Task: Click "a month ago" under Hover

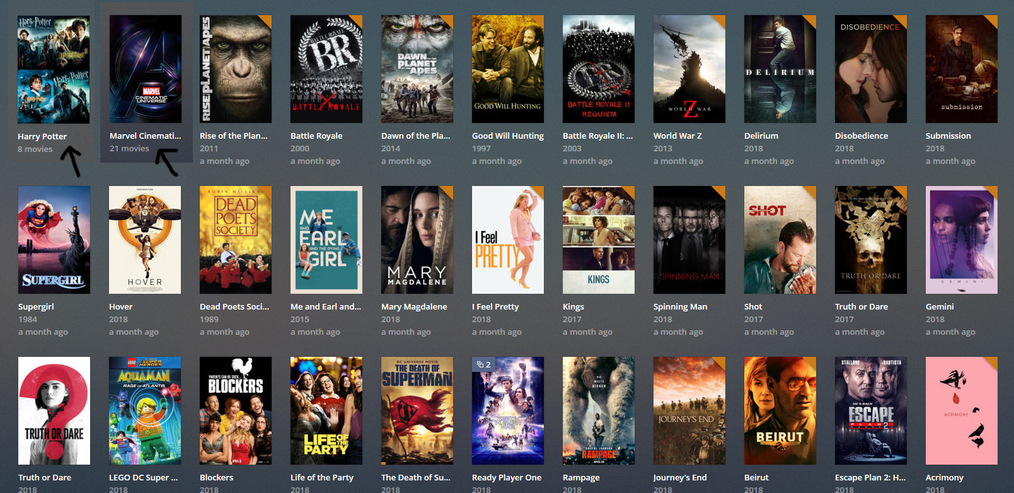Action: (134, 332)
